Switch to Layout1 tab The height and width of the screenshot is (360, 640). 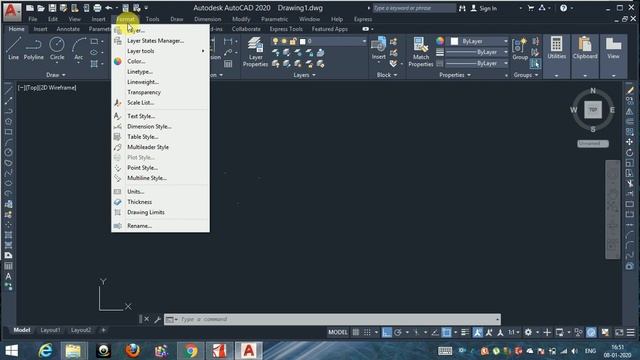[50, 330]
